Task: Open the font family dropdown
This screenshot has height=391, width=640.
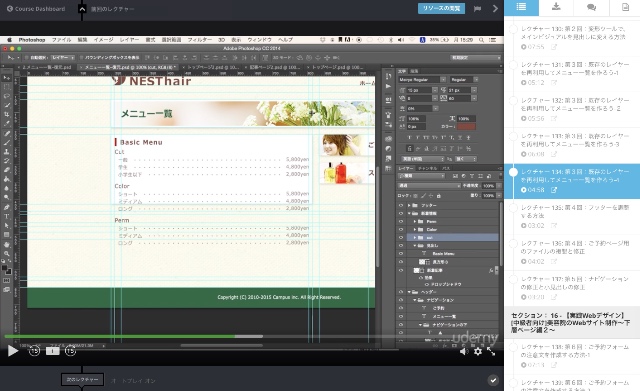Action: (422, 80)
